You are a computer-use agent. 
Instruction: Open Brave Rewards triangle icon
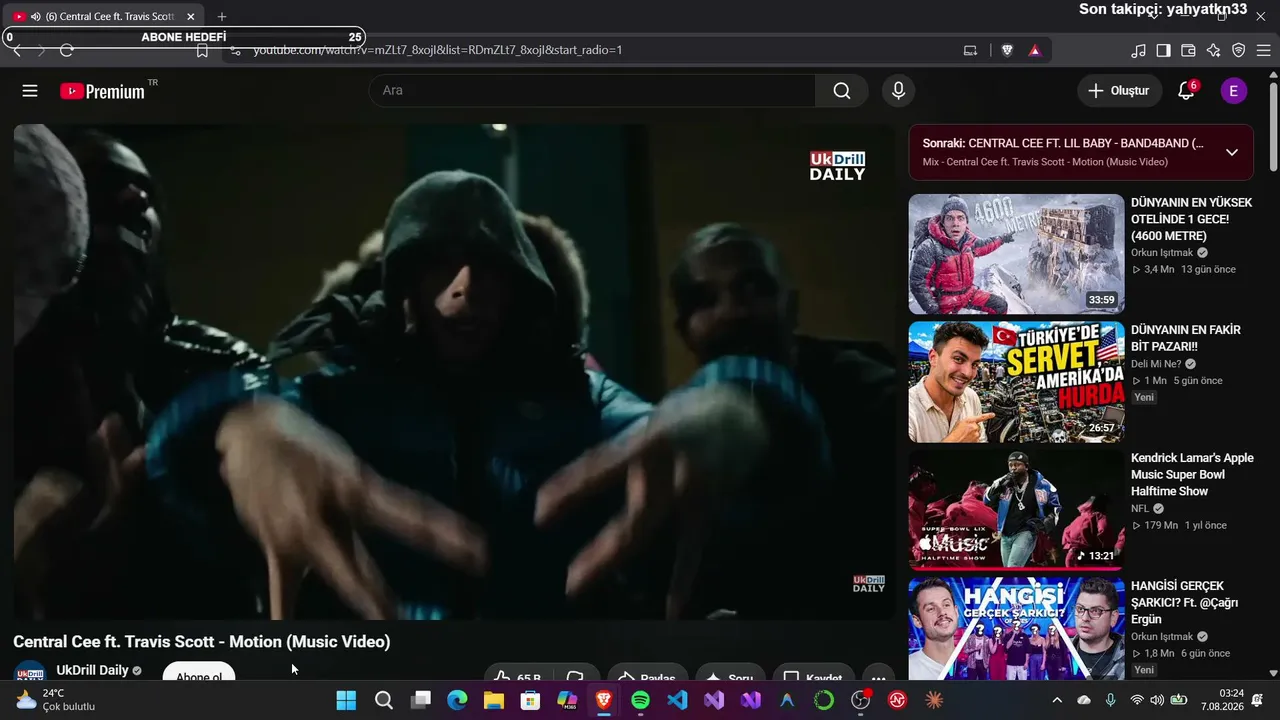point(1034,50)
